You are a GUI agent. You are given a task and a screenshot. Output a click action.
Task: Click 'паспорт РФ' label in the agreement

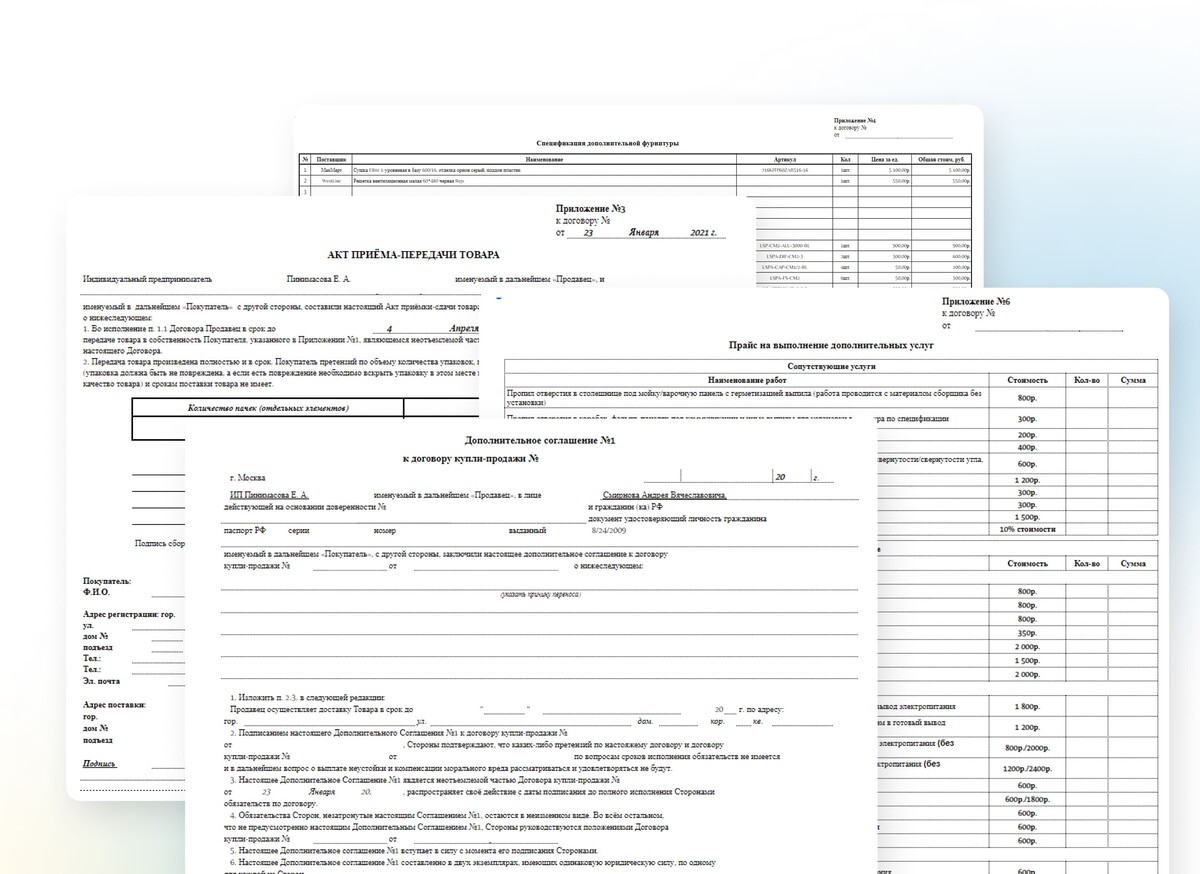tap(246, 530)
